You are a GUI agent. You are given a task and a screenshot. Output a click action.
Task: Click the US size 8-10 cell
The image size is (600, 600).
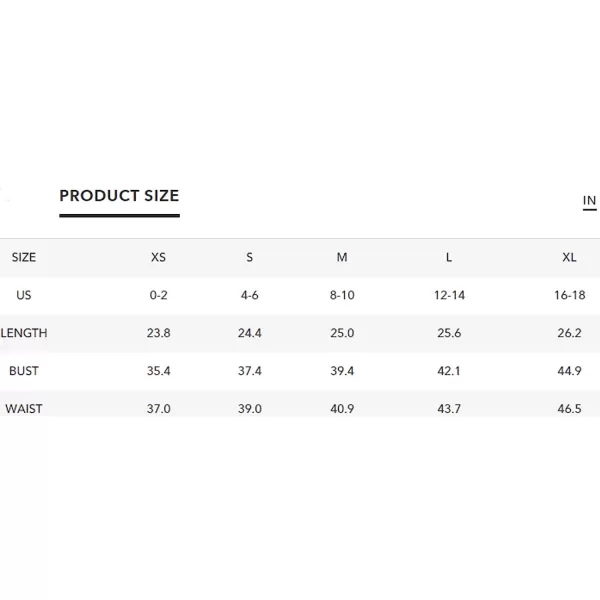[x=342, y=295]
